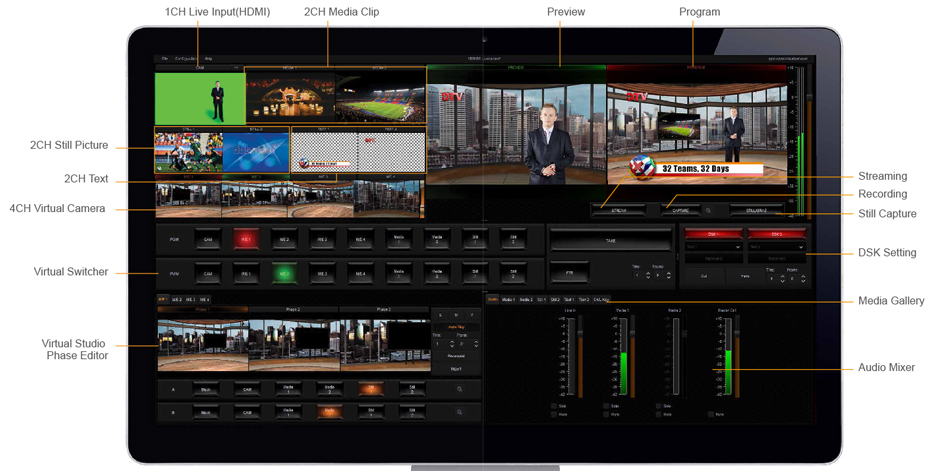Image resolution: width=930 pixels, height=471 pixels.
Task: Click the STREAM button
Action: (x=617, y=211)
